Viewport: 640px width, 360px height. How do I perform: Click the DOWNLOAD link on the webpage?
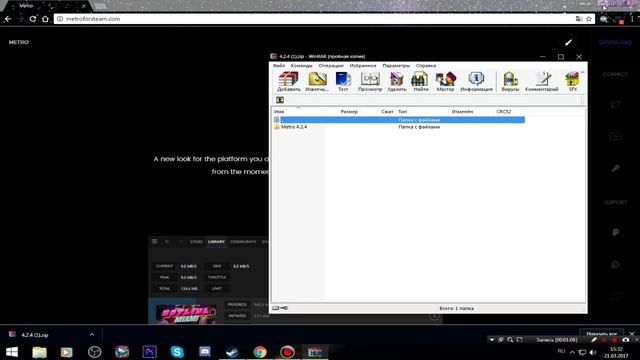tap(615, 42)
